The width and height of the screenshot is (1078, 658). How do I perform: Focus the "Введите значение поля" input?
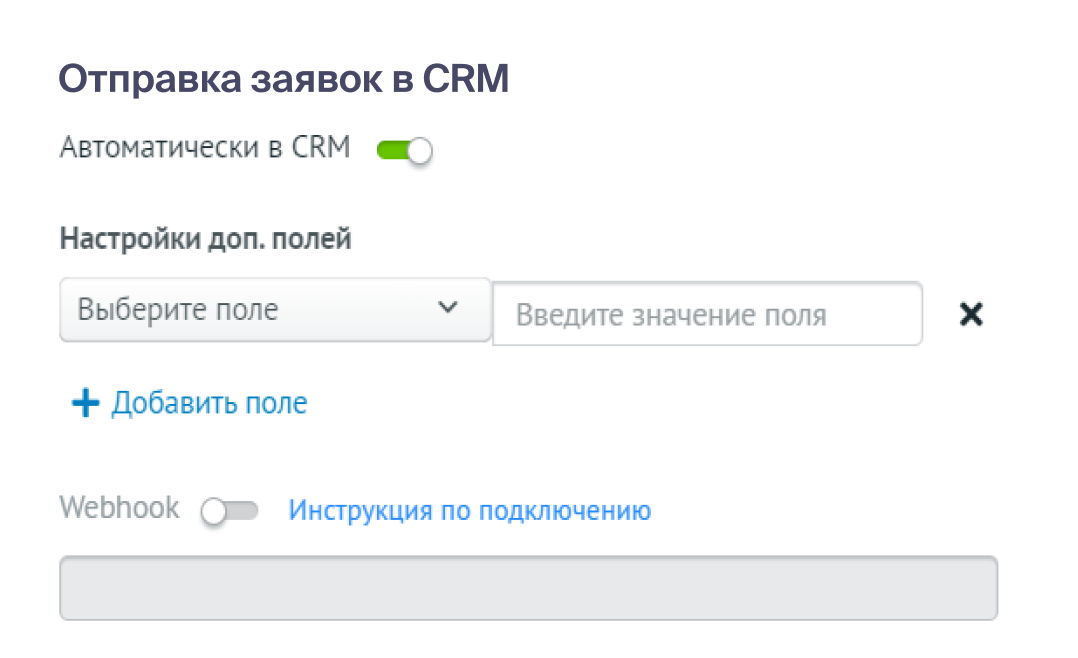tap(707, 315)
